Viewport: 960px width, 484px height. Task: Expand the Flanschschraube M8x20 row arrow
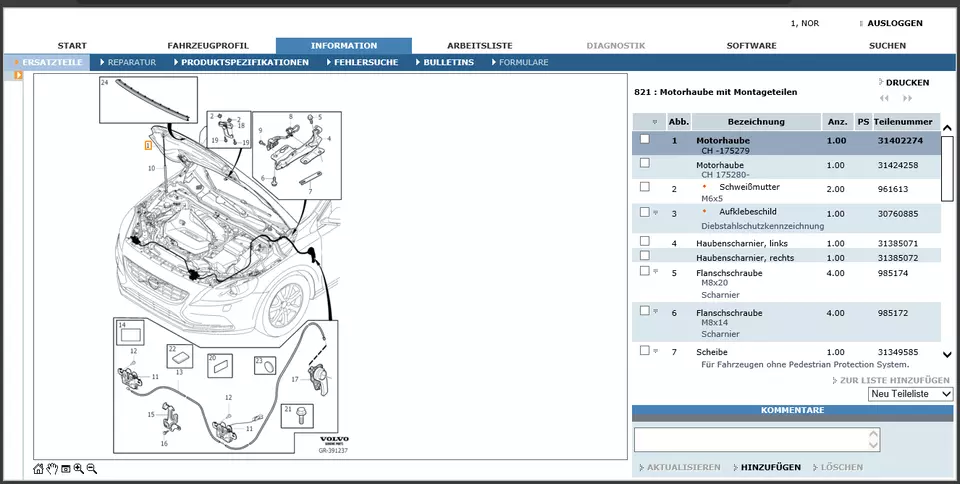(656, 271)
